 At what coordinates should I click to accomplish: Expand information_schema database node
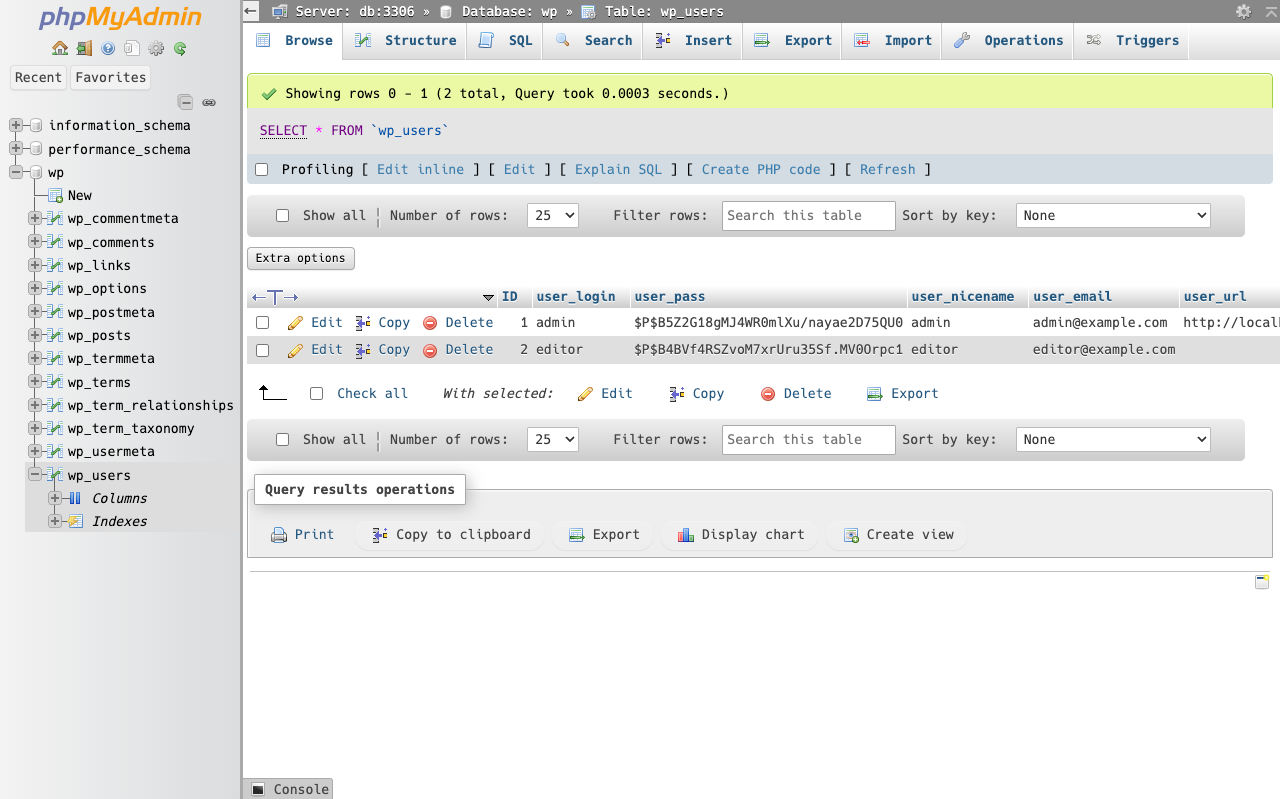(16, 125)
